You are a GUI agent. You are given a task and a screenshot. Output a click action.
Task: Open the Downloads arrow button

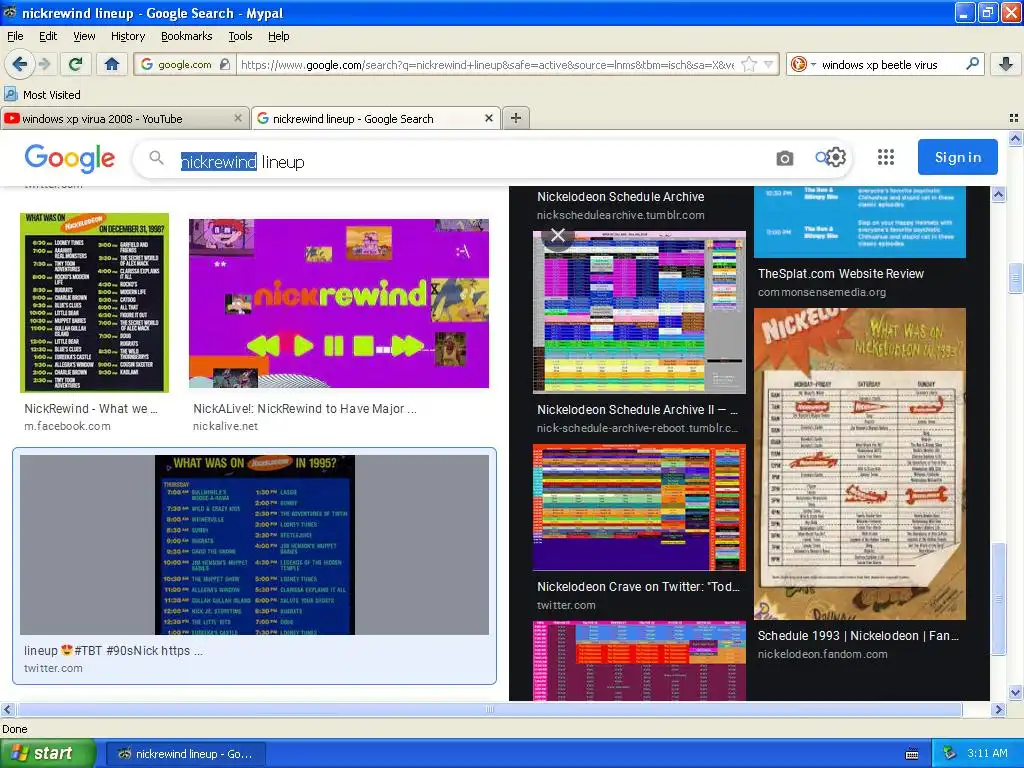tap(1006, 64)
